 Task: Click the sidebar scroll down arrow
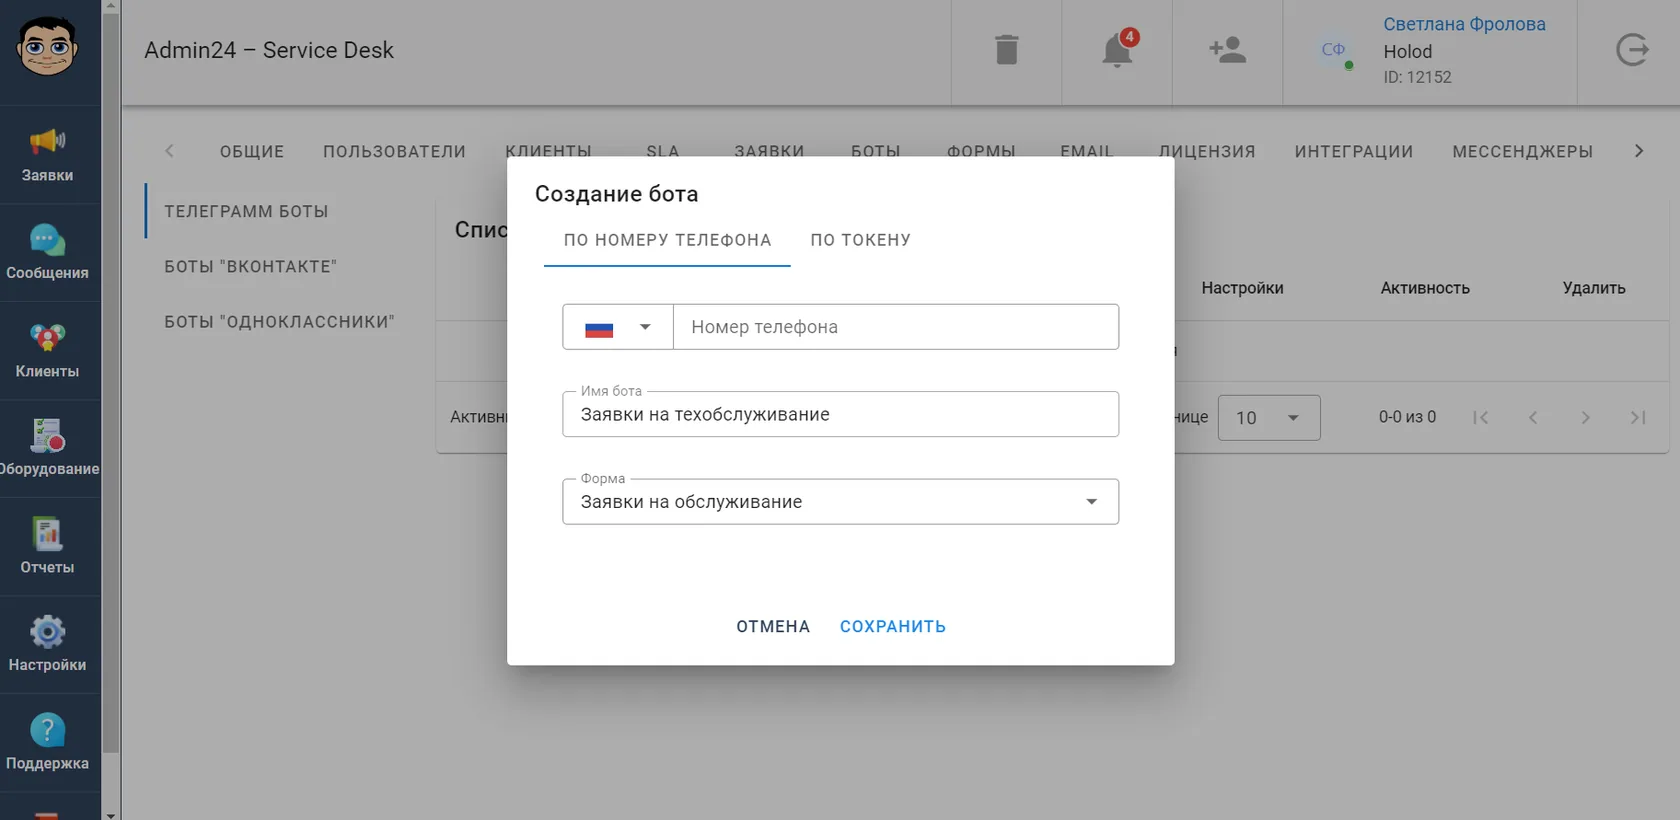click(111, 814)
